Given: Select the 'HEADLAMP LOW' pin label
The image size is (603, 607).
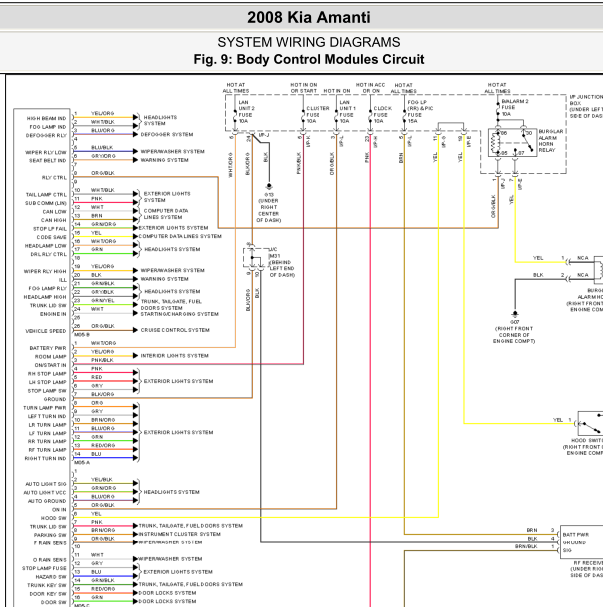Looking at the screenshot, I should click(46, 246).
